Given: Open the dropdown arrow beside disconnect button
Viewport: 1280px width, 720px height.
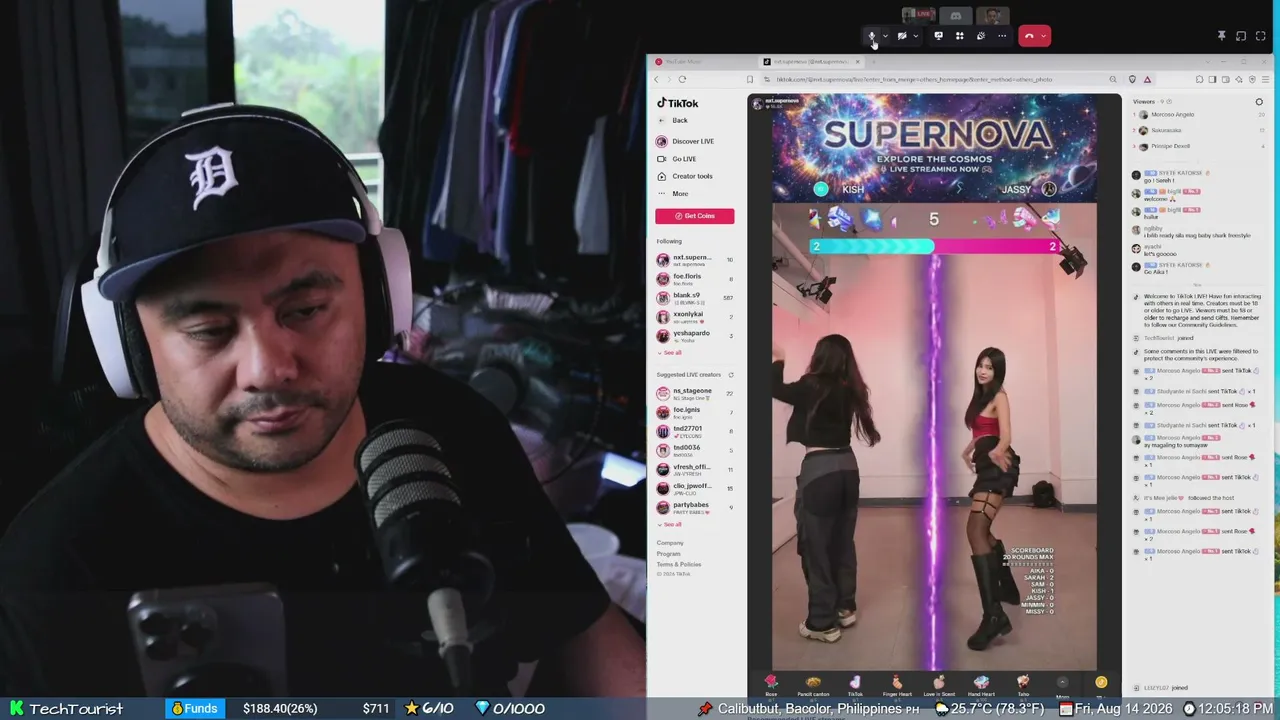Looking at the screenshot, I should [x=1043, y=36].
